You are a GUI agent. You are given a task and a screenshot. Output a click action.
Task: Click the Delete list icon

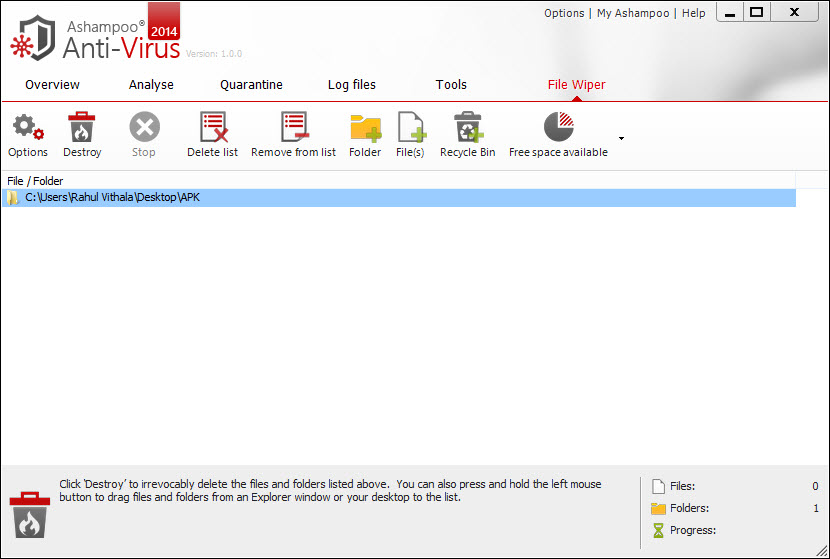[213, 127]
